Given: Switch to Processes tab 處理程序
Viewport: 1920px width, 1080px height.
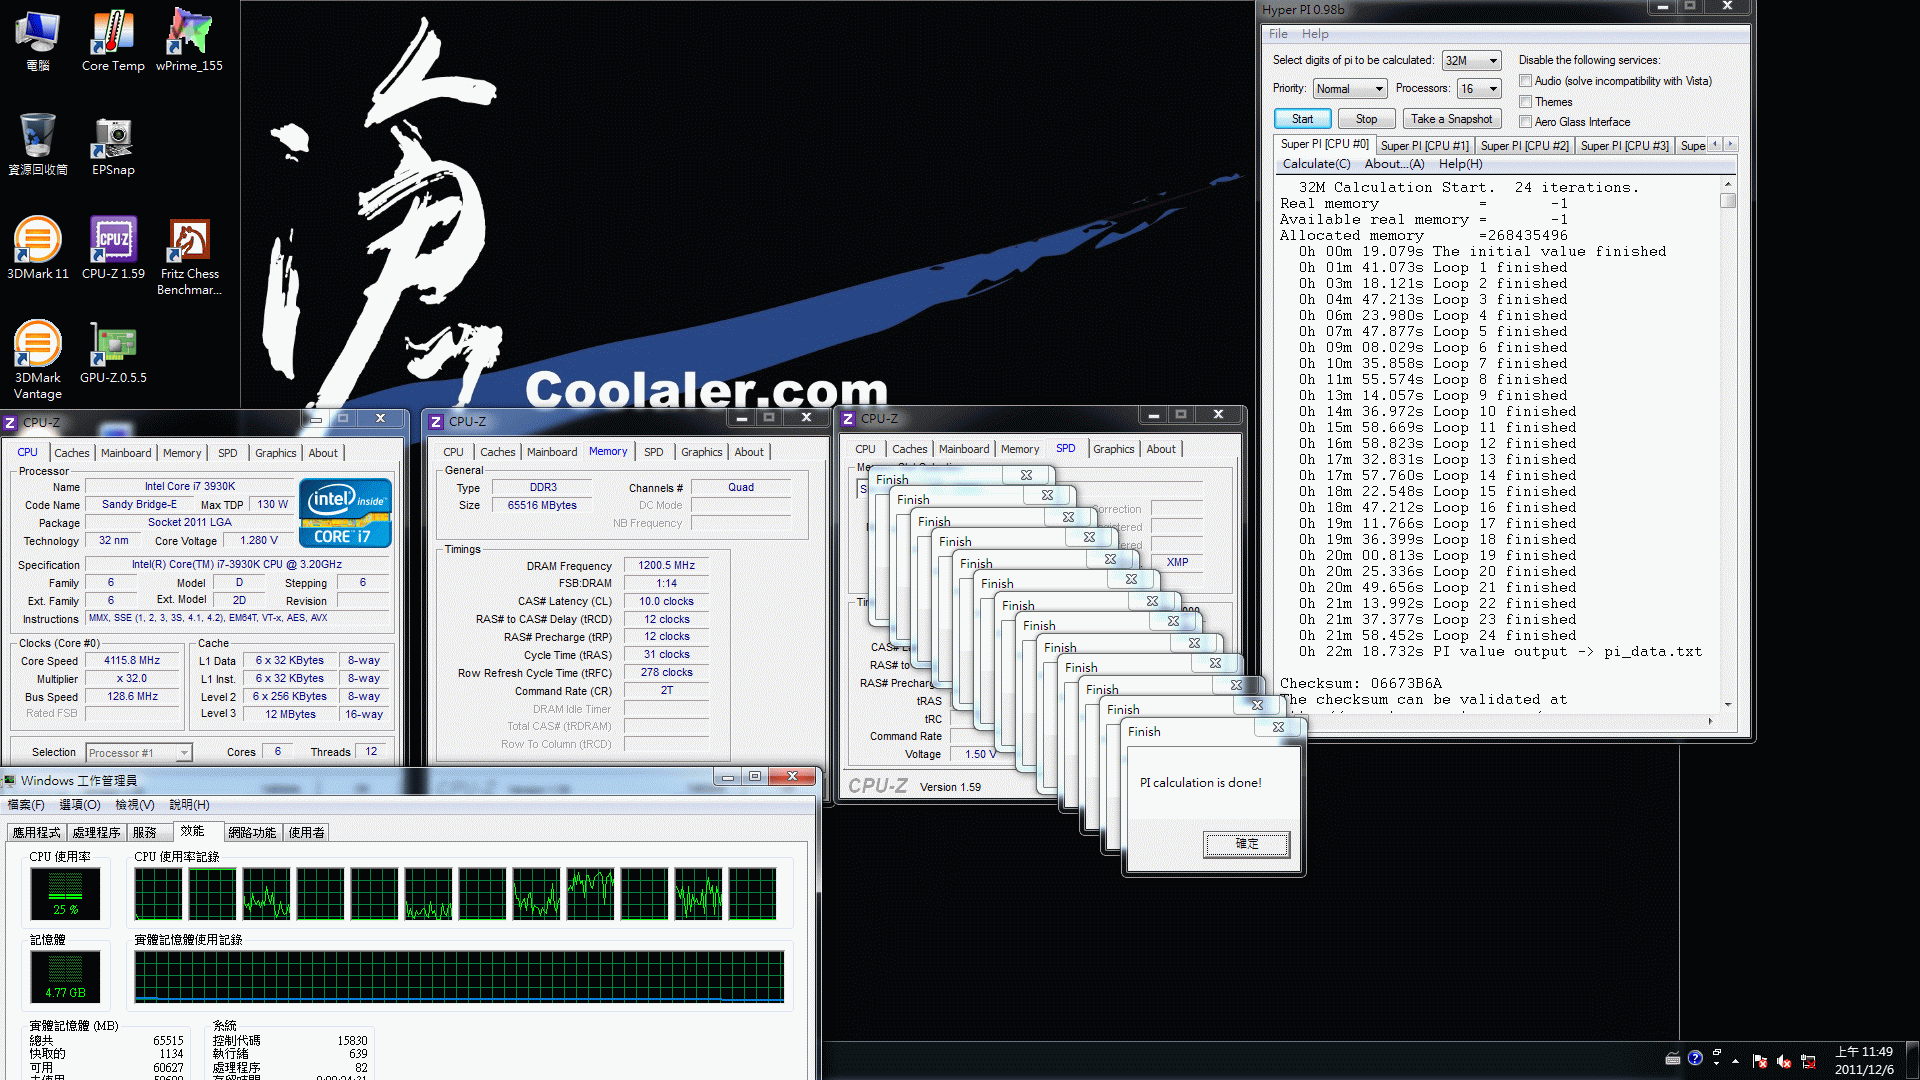Looking at the screenshot, I should (x=97, y=833).
